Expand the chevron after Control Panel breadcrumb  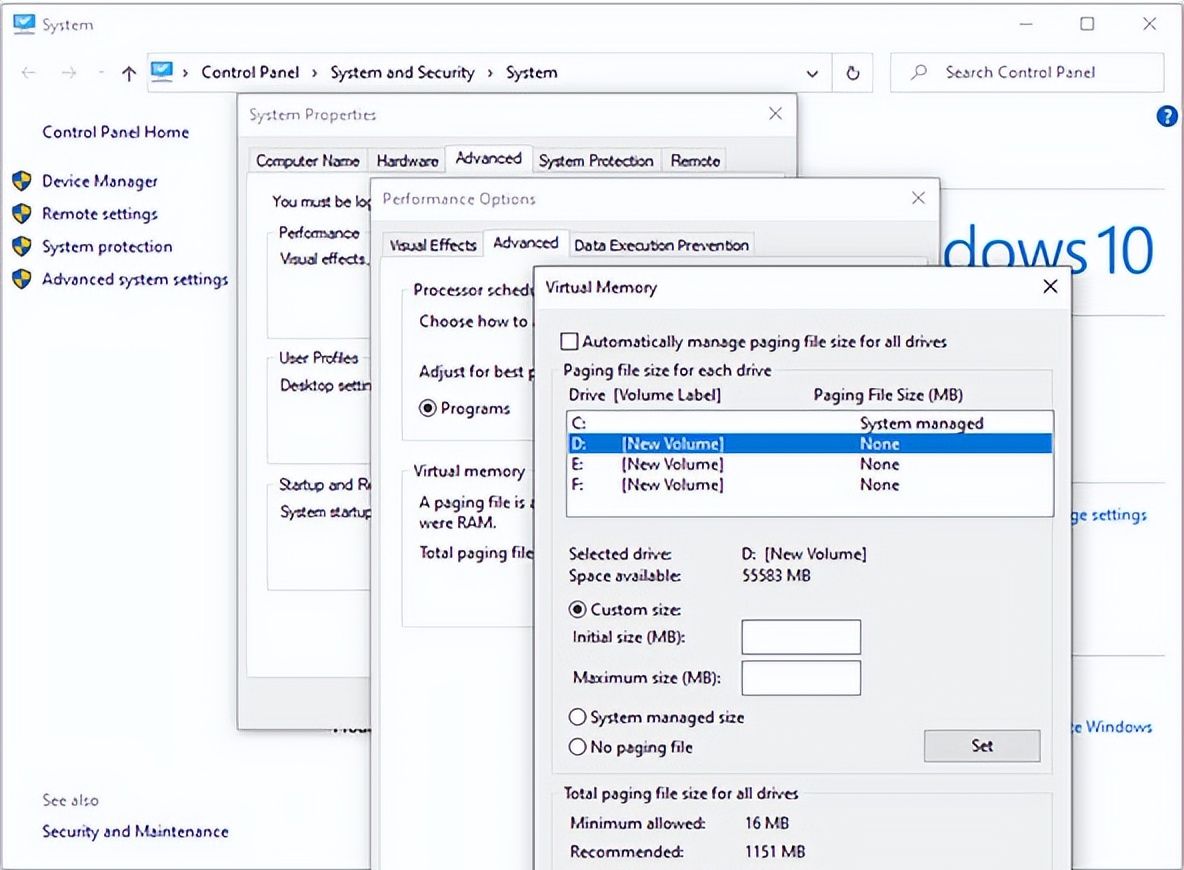click(x=314, y=73)
